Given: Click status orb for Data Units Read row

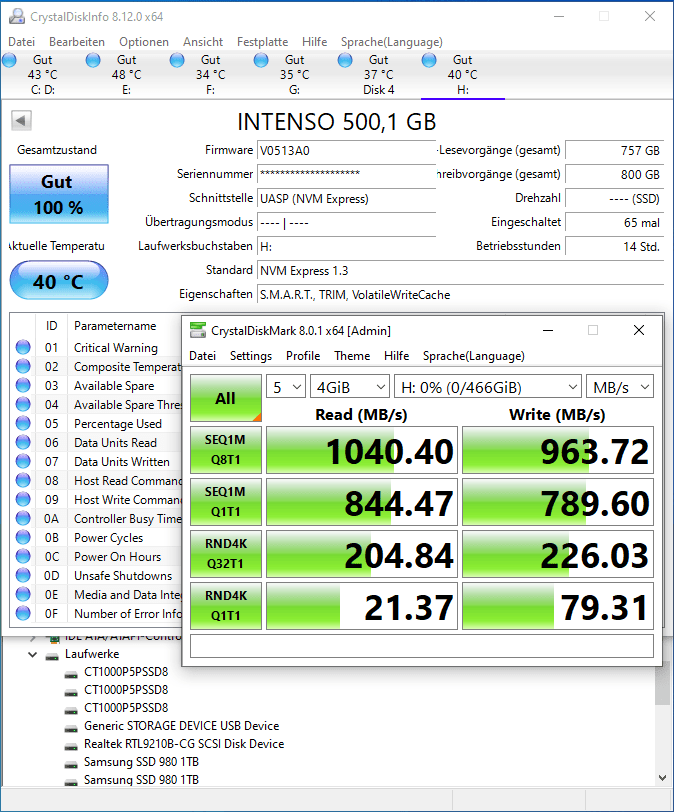Looking at the screenshot, I should click(x=23, y=442).
